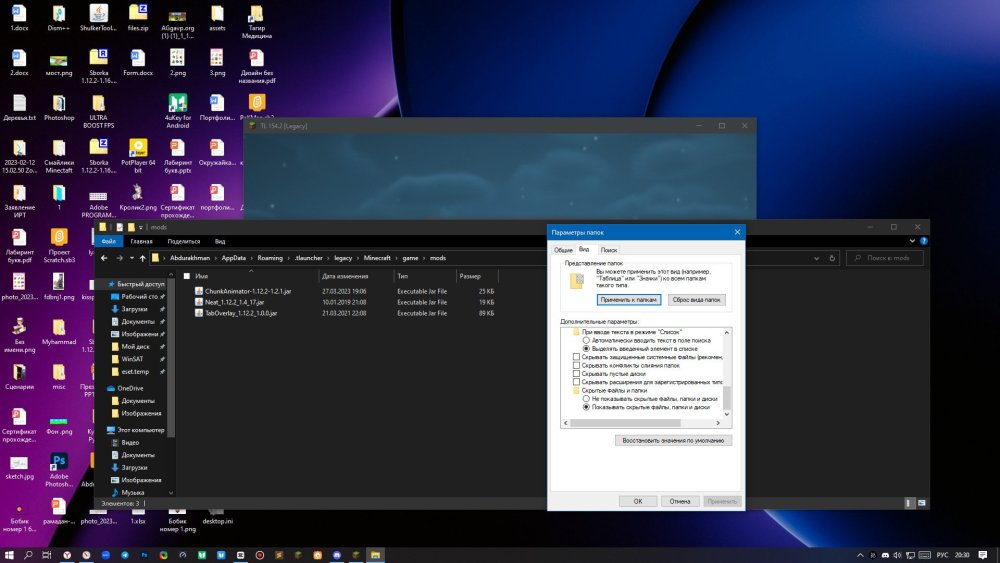Tick the select-all checkbox in file header
This screenshot has height=563, width=1000.
[x=187, y=276]
